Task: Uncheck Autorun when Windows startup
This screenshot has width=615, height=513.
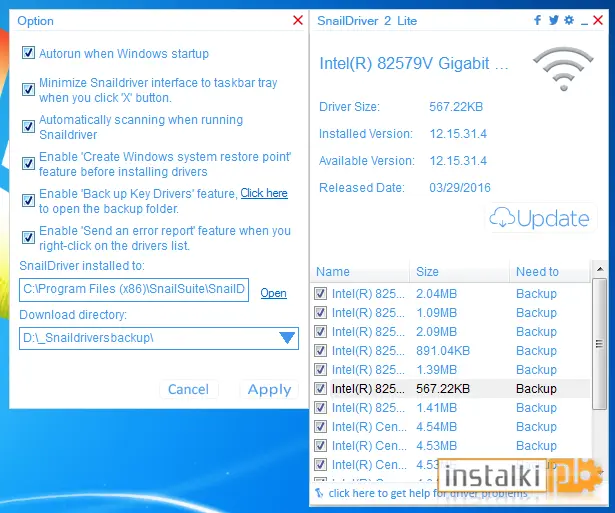Action: pos(28,53)
